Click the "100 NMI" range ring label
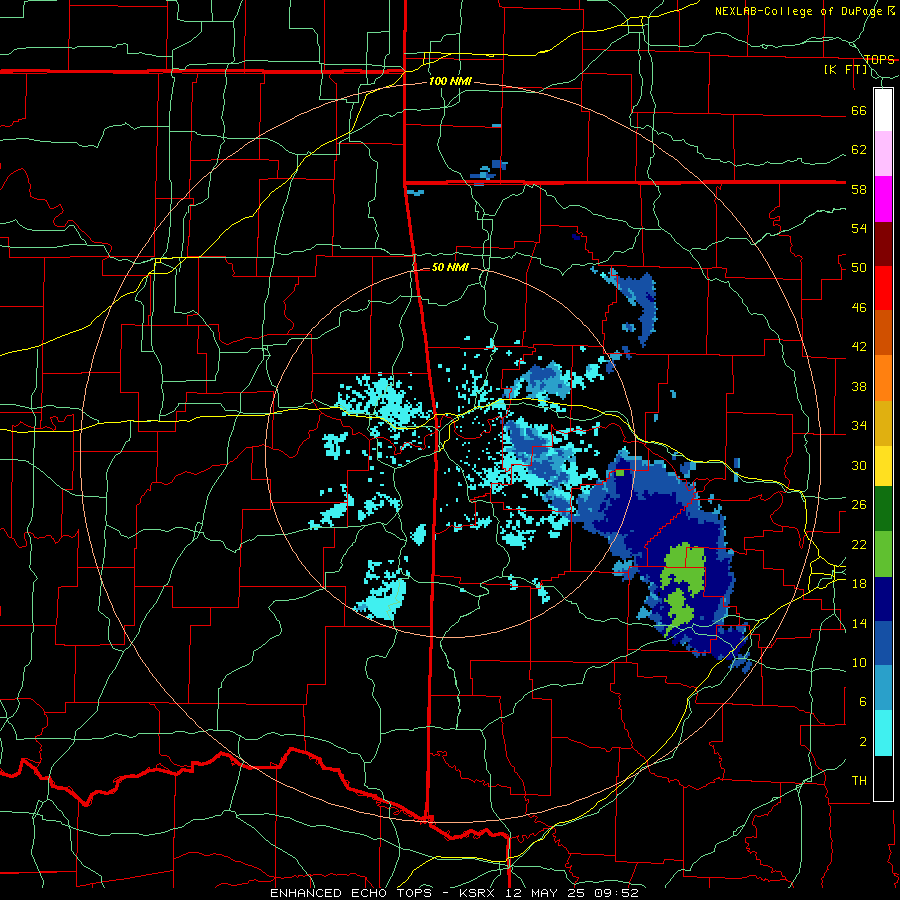Viewport: 900px width, 900px height. tap(450, 82)
